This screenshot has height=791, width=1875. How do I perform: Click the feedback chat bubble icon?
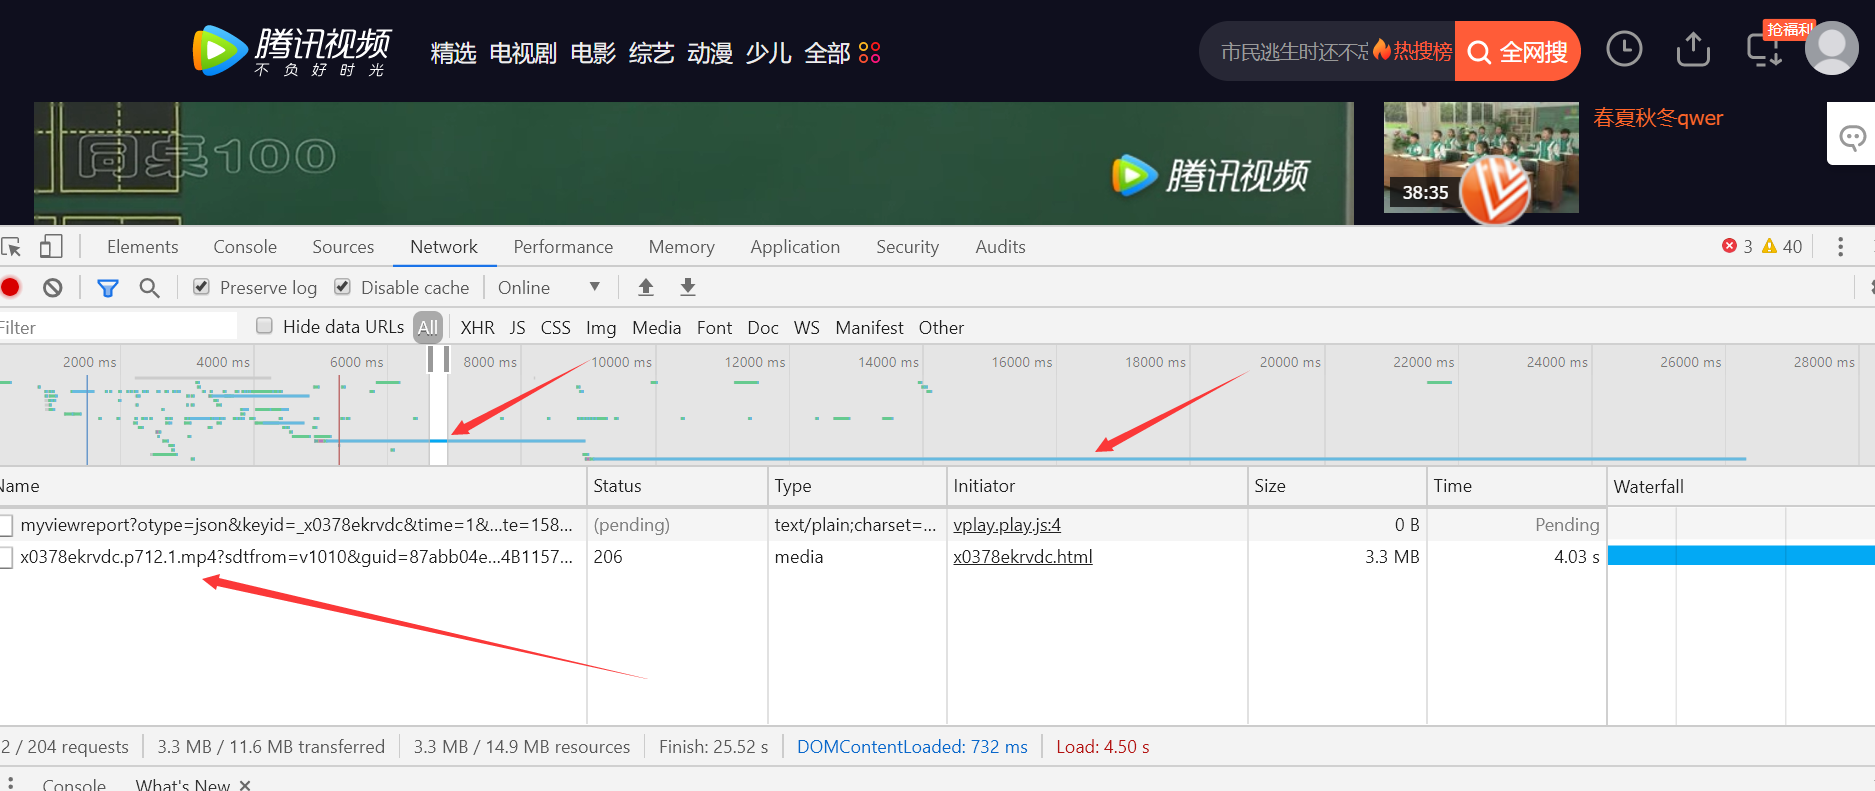pyautogui.click(x=1852, y=137)
